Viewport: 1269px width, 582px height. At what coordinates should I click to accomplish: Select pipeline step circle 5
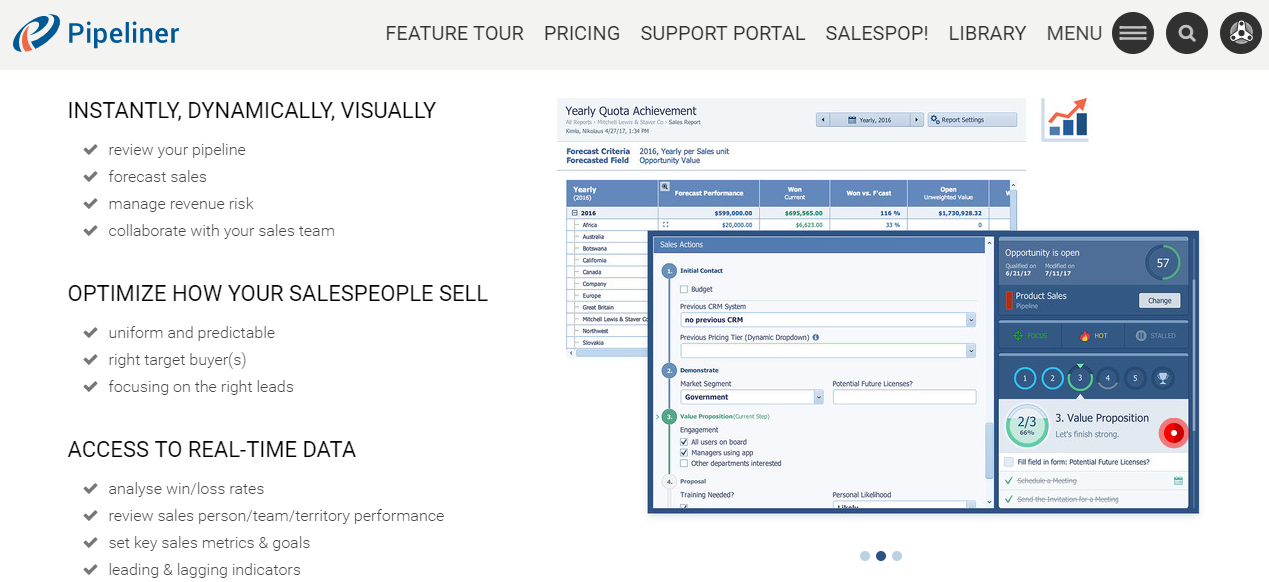tap(1135, 378)
